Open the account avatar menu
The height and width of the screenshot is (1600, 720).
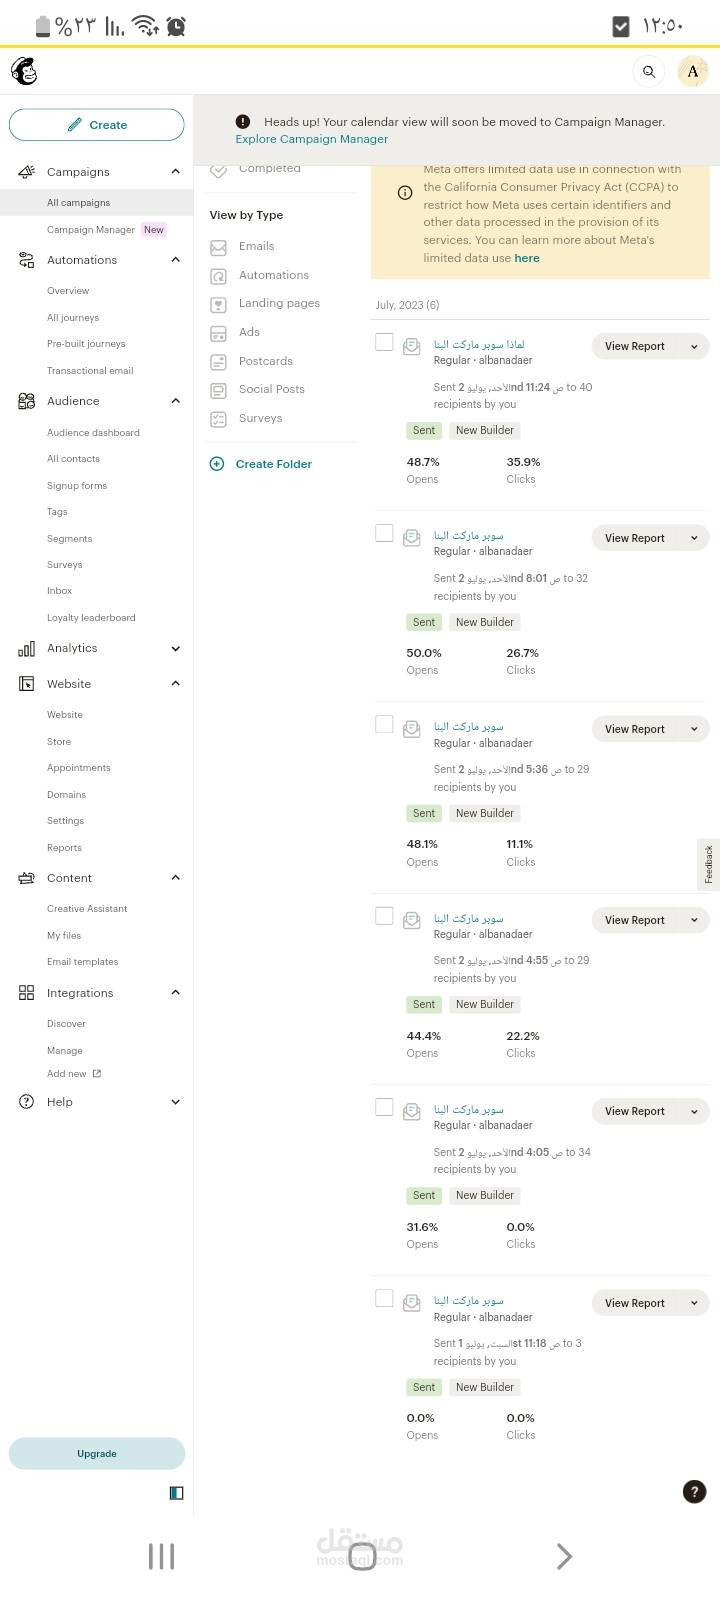pos(693,72)
